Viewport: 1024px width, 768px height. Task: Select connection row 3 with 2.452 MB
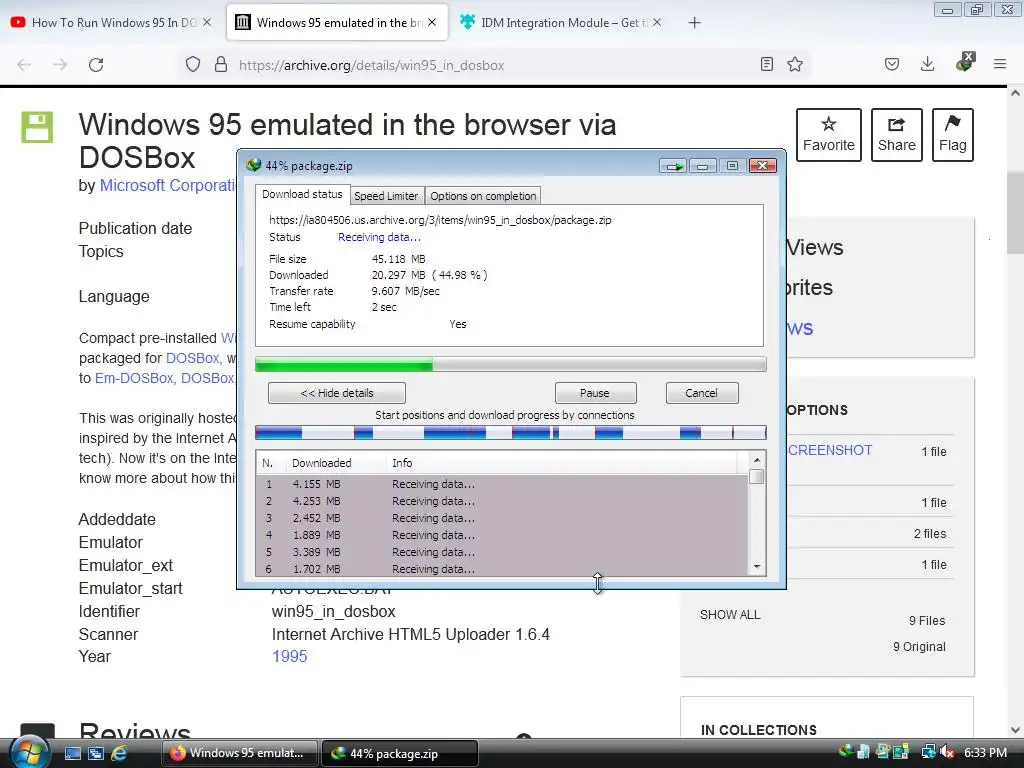point(502,518)
